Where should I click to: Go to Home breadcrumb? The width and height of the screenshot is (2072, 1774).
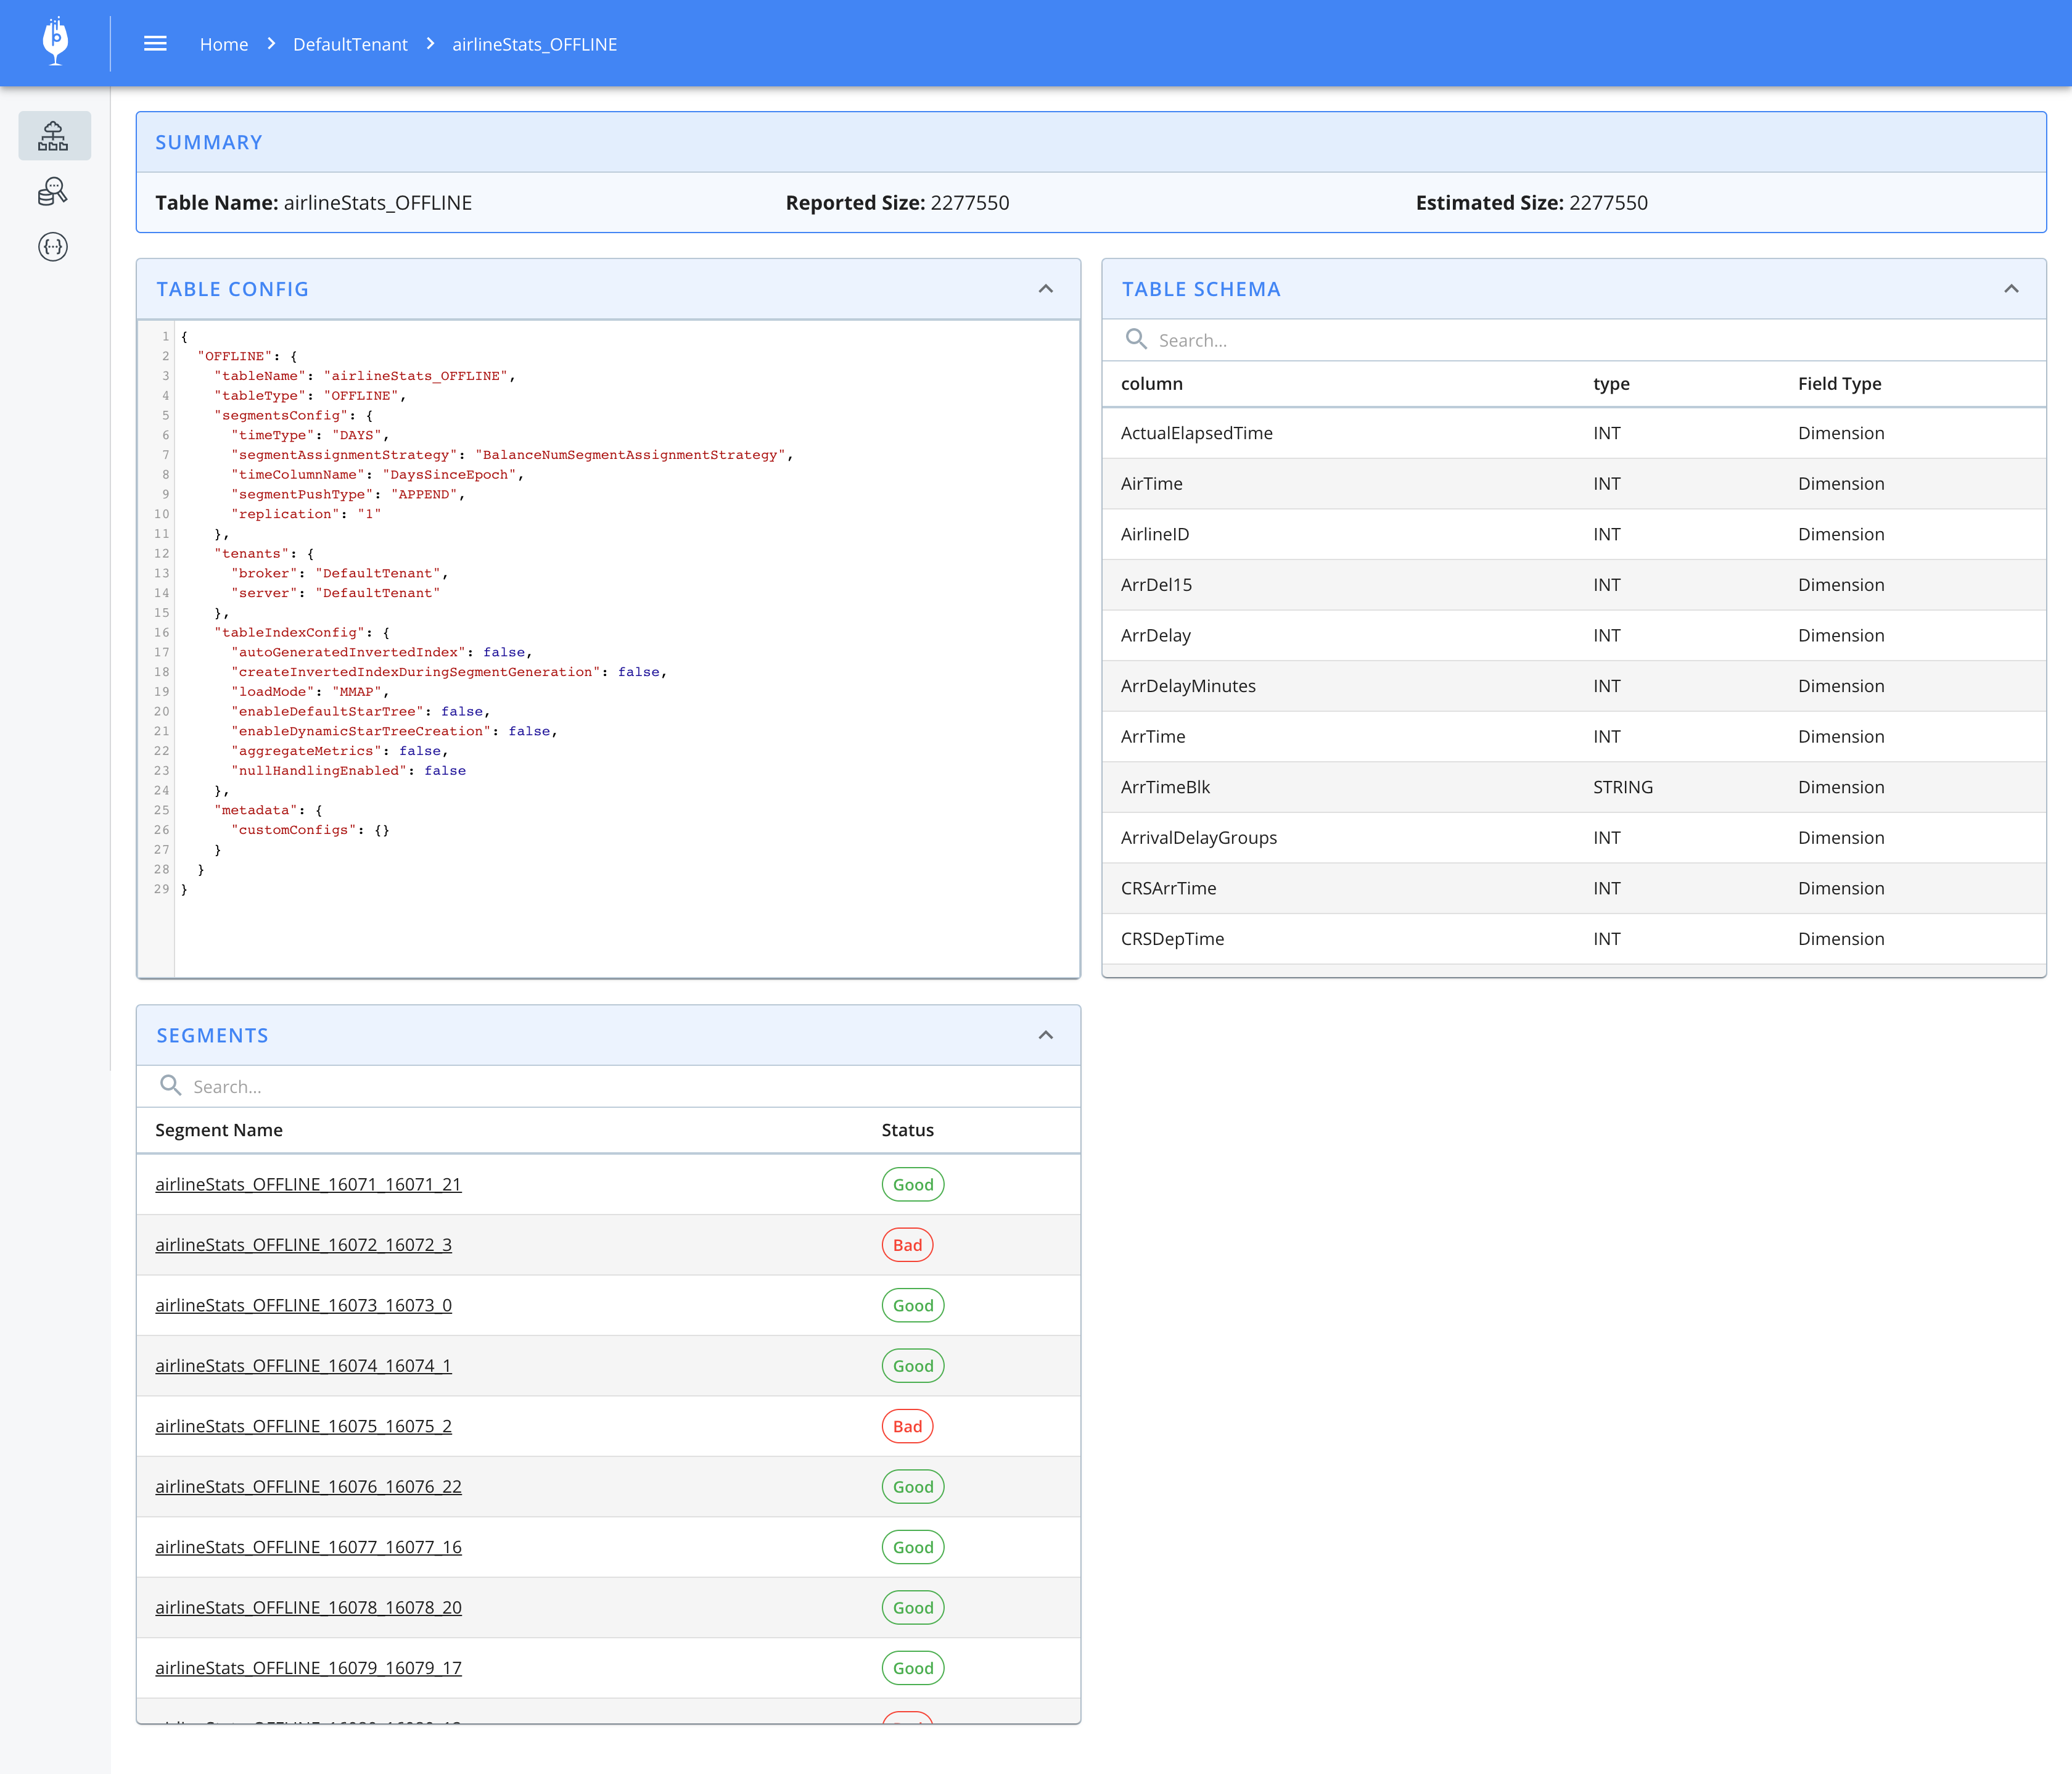pyautogui.click(x=224, y=44)
